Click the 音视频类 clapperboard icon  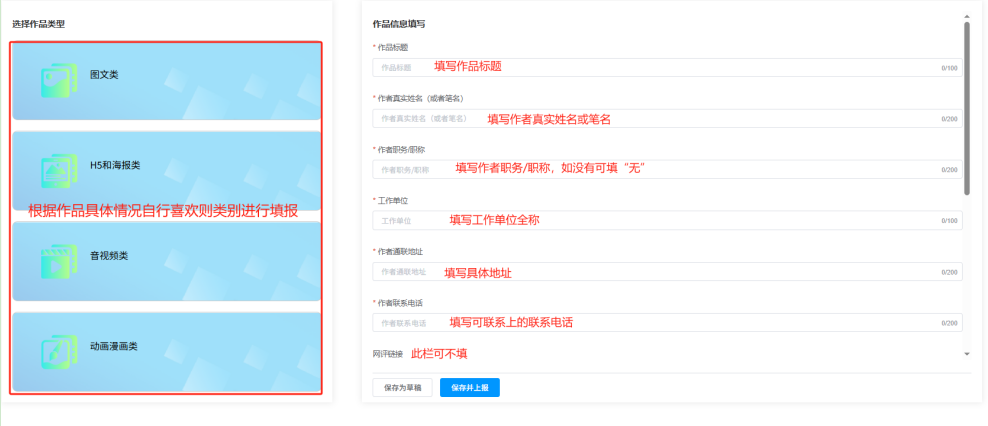click(59, 259)
